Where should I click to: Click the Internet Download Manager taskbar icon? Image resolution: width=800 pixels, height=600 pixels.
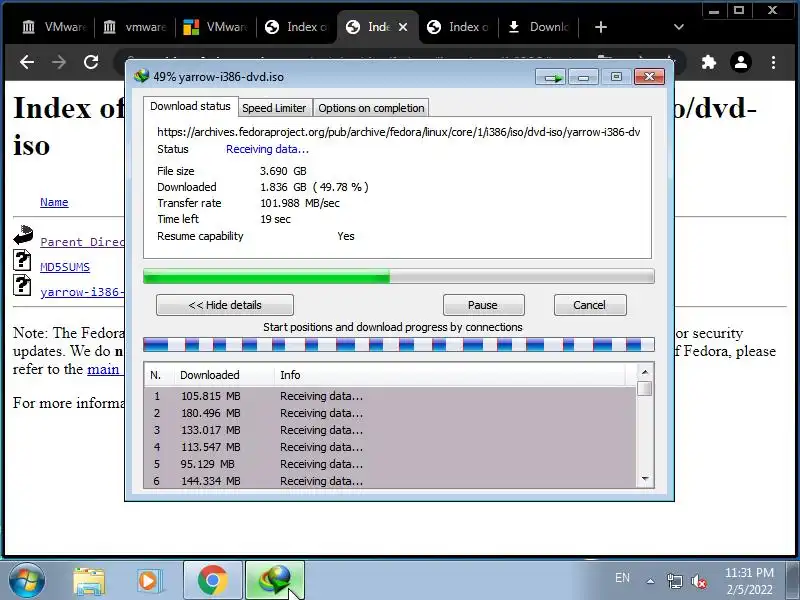point(275,580)
